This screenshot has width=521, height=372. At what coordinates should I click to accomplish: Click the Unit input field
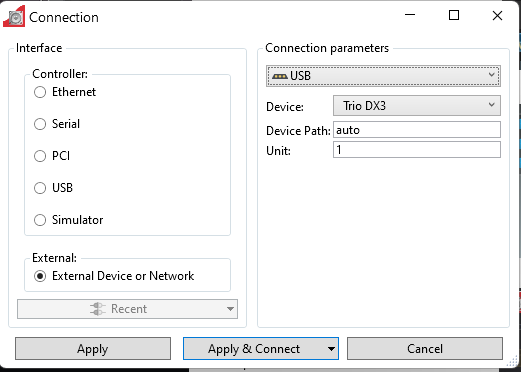tap(417, 150)
